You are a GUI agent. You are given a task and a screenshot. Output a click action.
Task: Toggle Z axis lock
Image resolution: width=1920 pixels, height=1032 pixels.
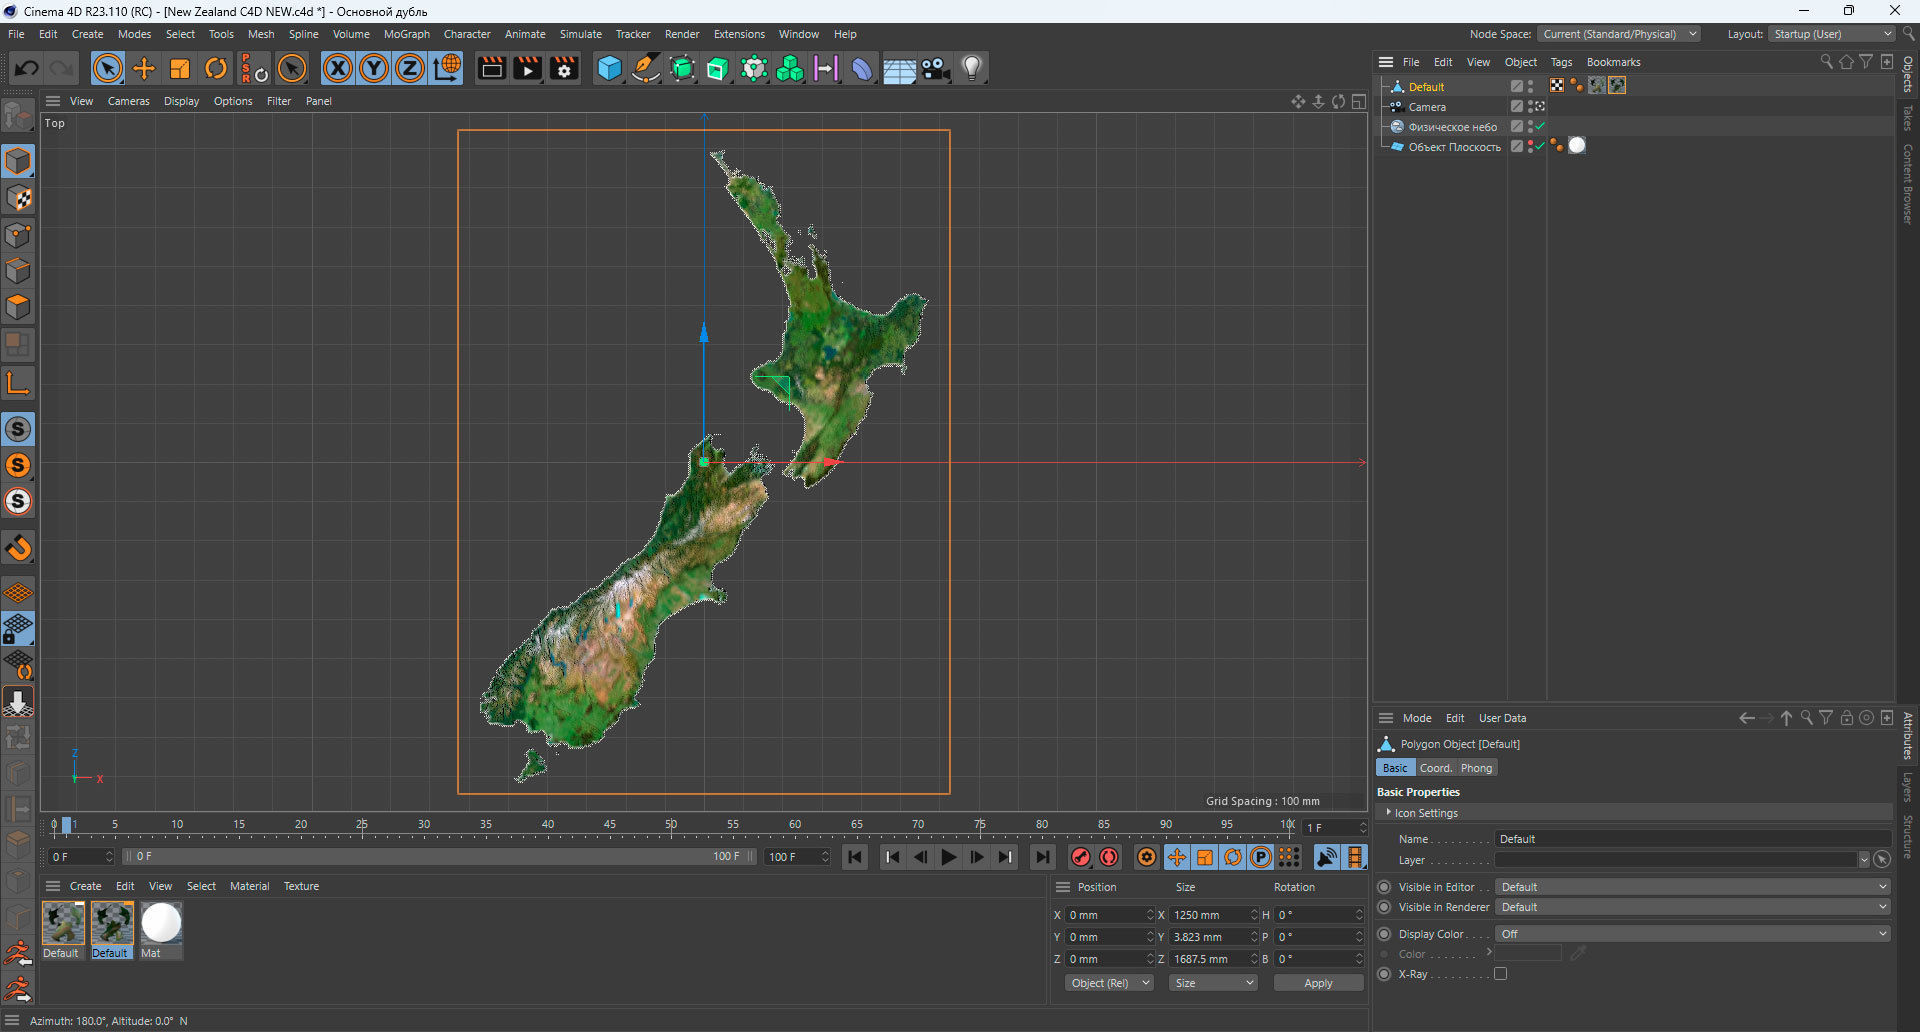point(410,68)
